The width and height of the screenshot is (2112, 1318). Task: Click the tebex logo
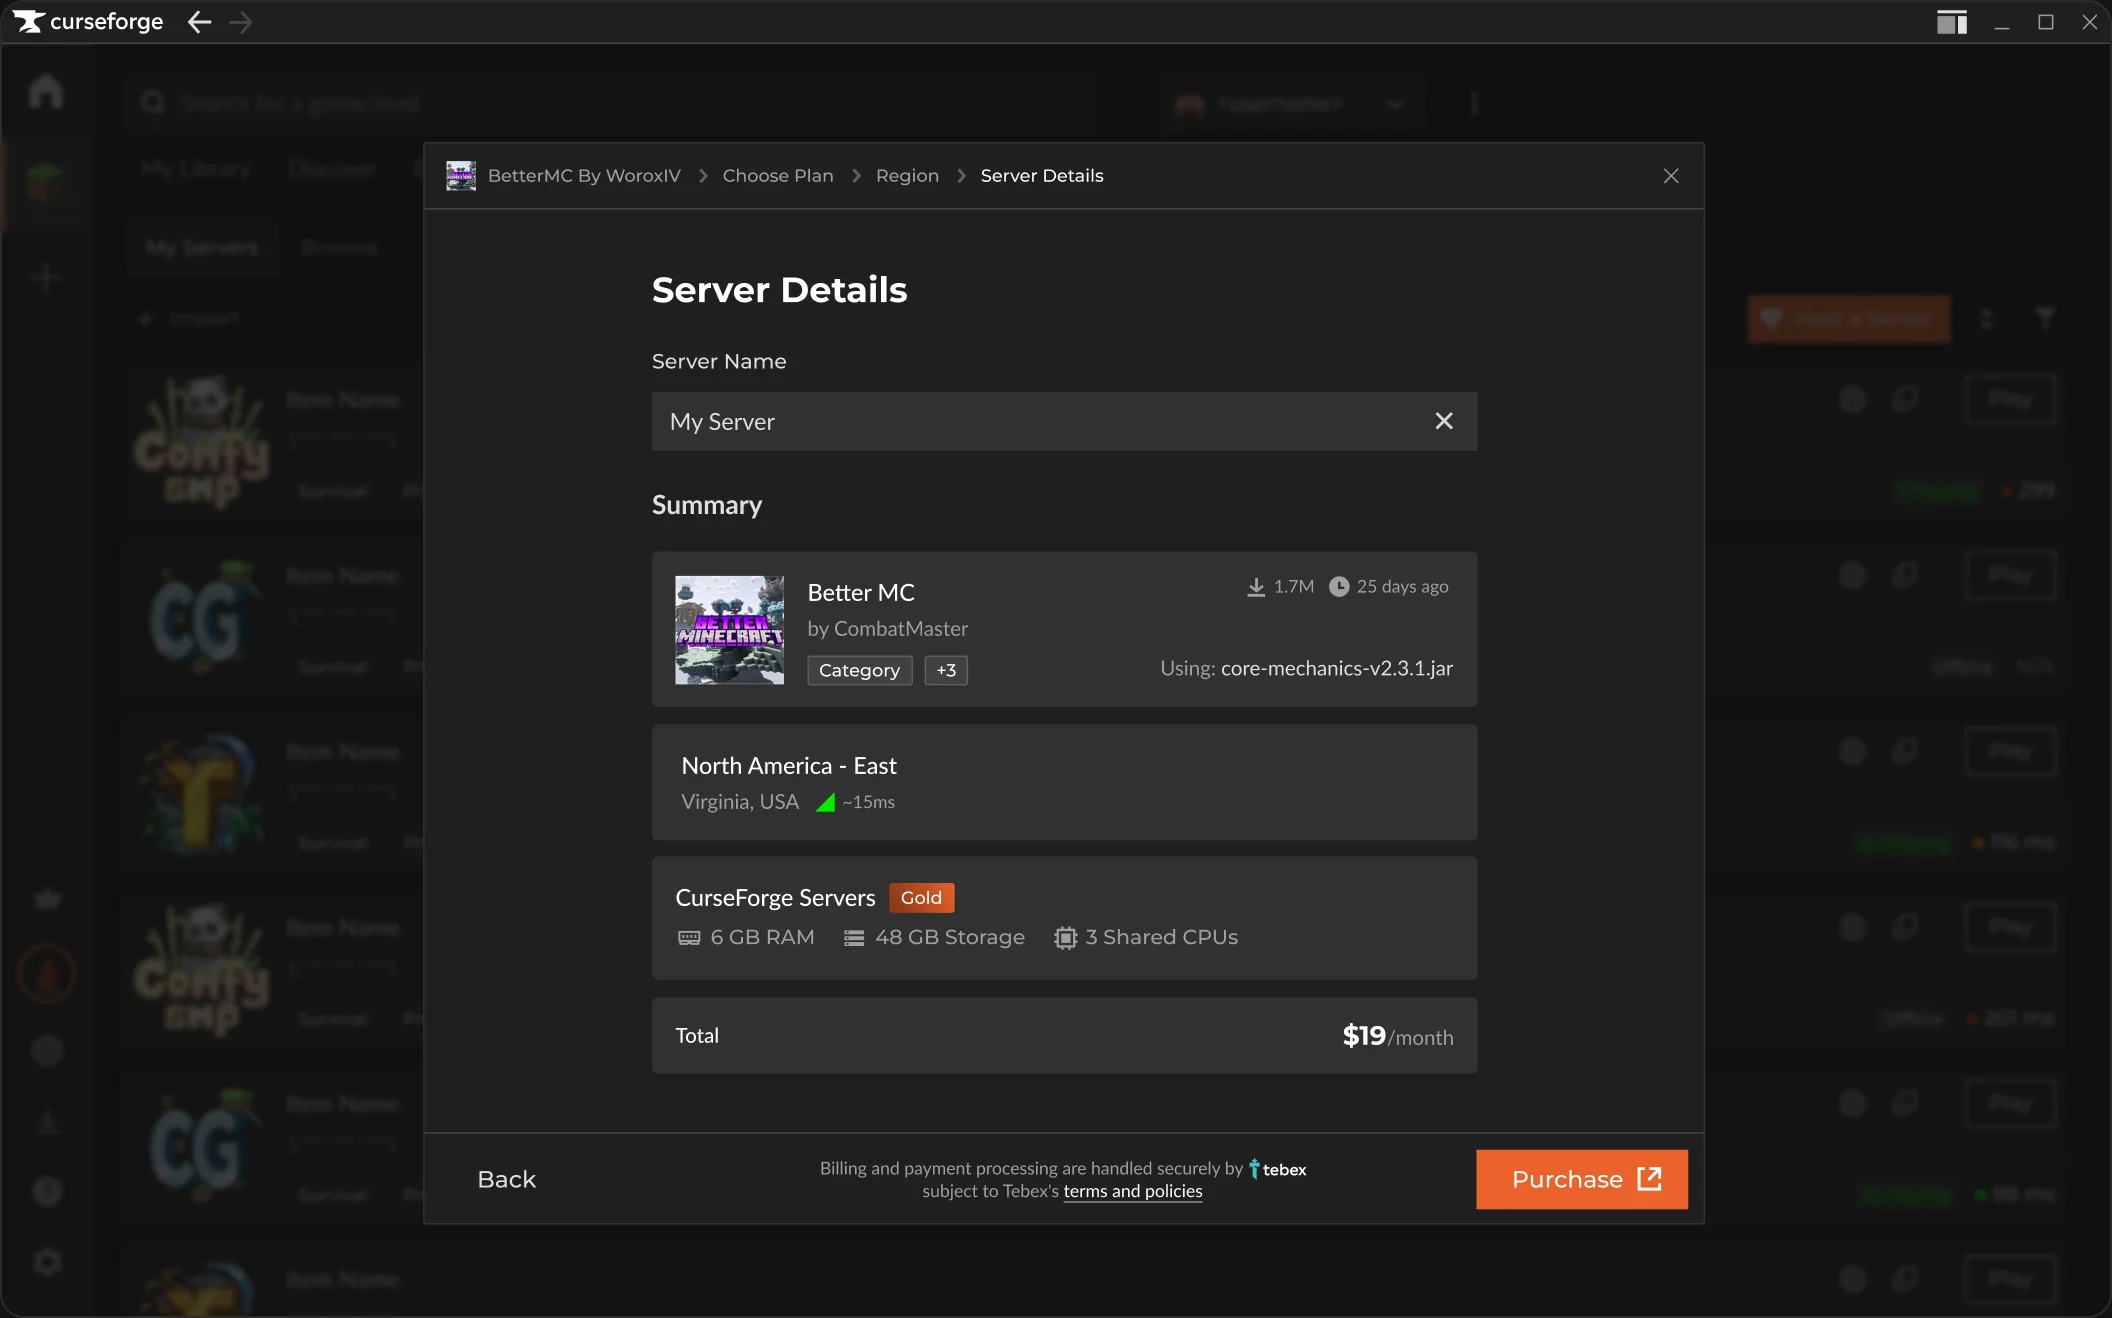pyautogui.click(x=1277, y=1169)
